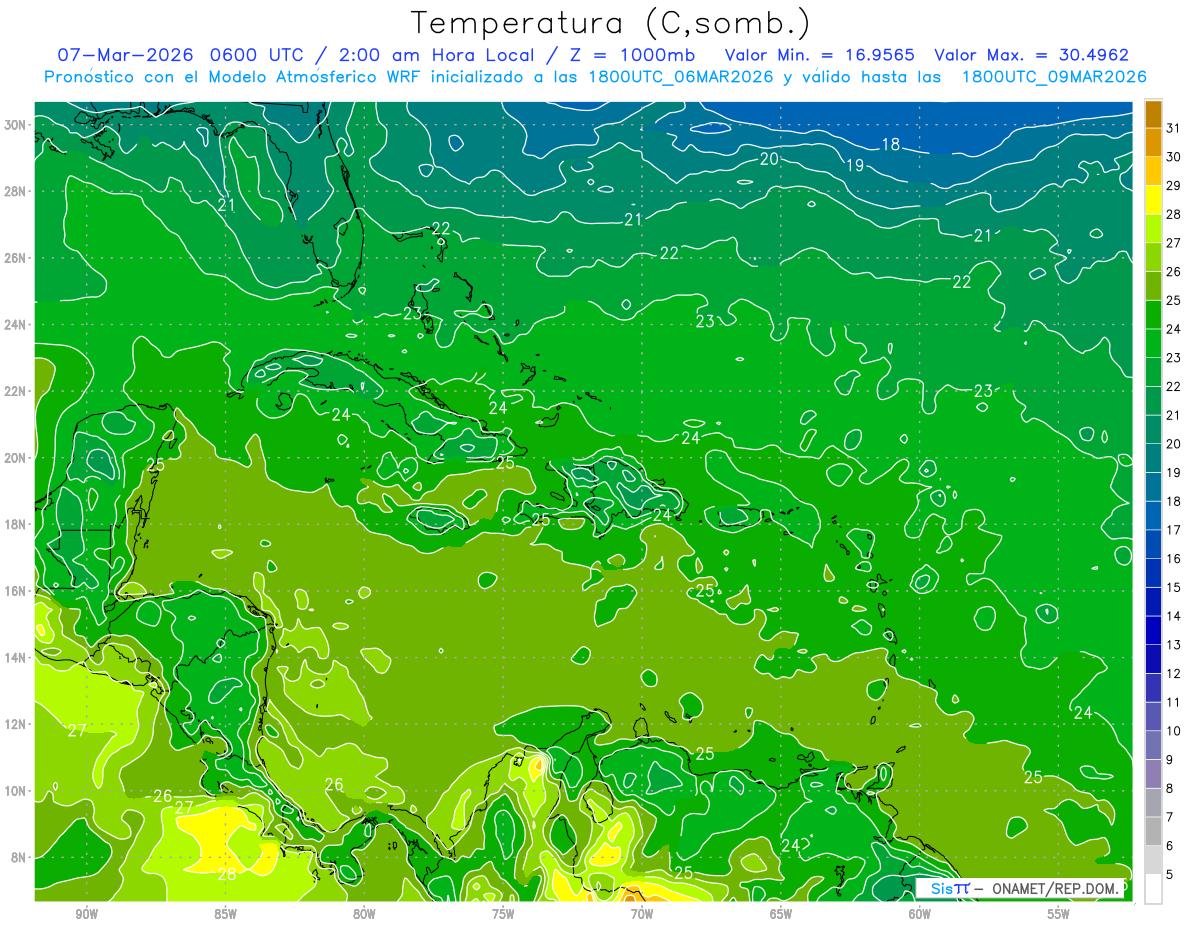Select 'Valor Max. = 30.4962' text
This screenshot has height=927, width=1200.
coord(1032,55)
